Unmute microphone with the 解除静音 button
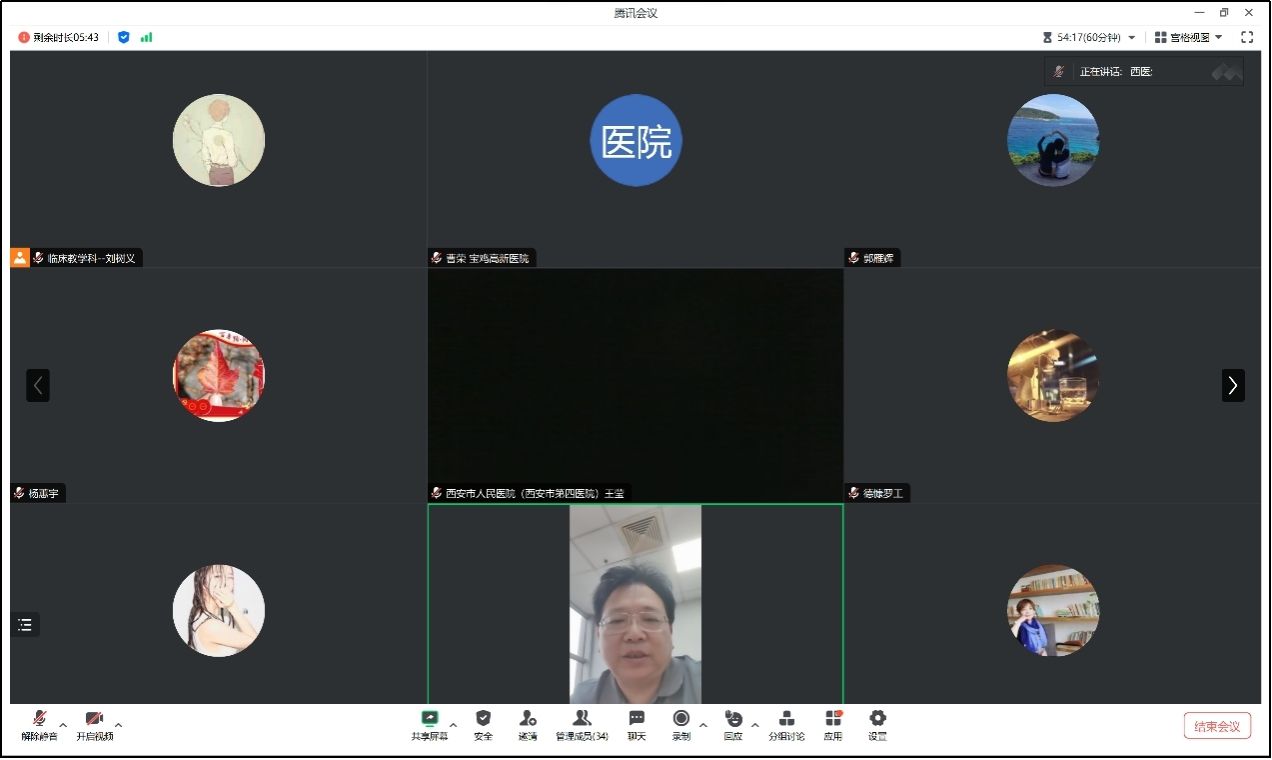 39,725
